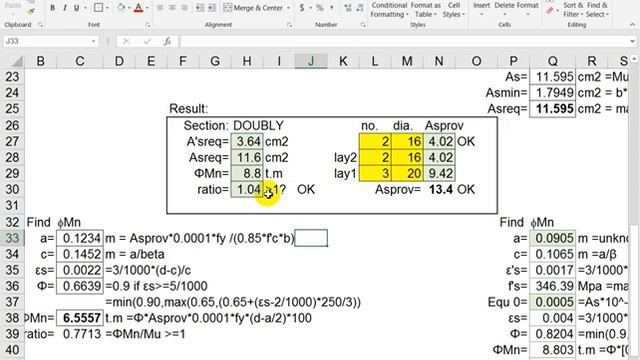Viewport: 640px width, 360px height.
Task: Apply cell borders with the Borders icon
Action: 98,8
